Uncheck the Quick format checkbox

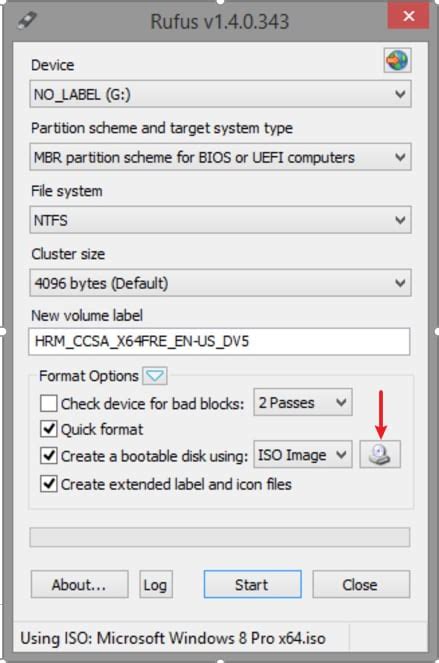coord(49,429)
